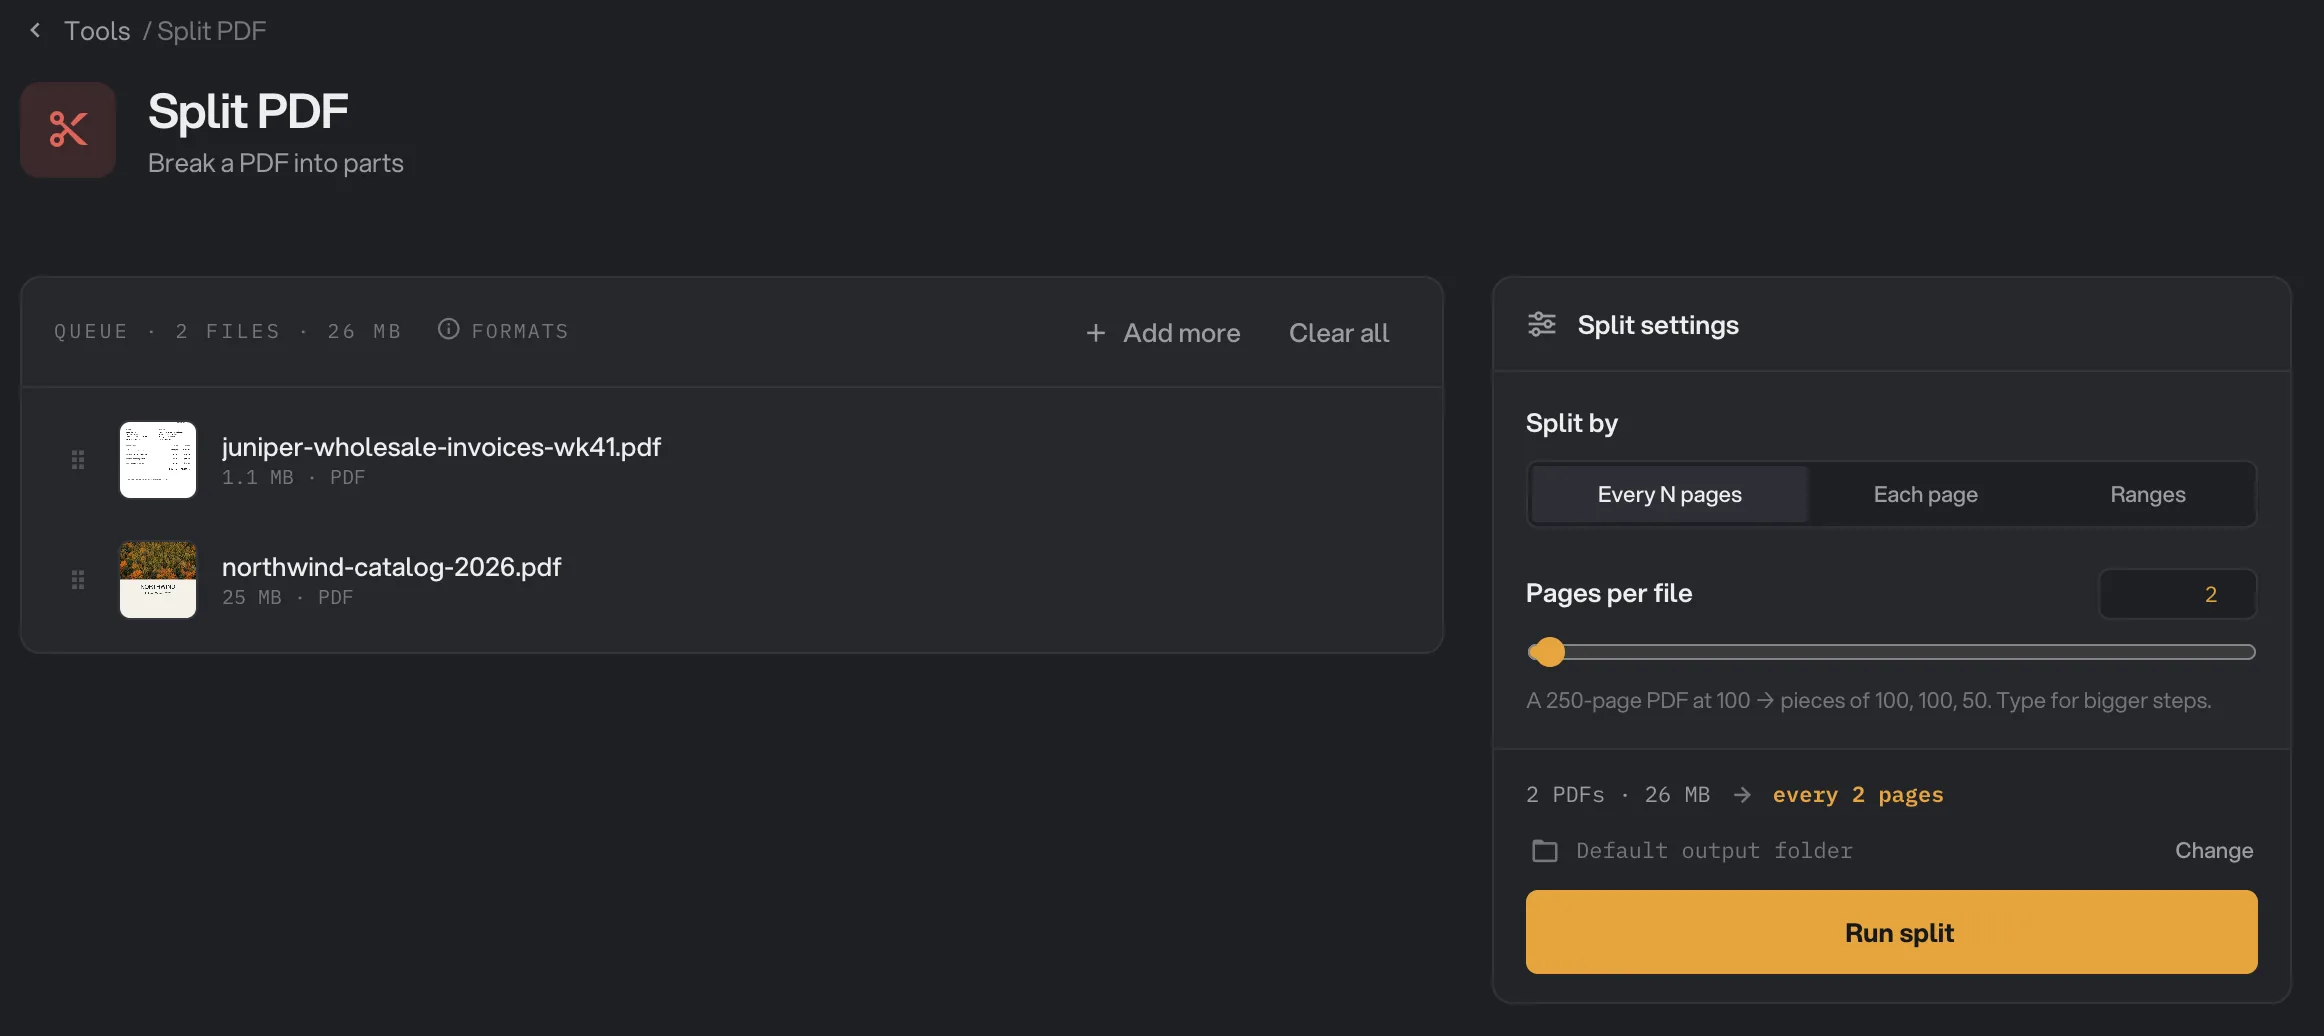The width and height of the screenshot is (2324, 1036).
Task: Open the Tools breadcrumb link
Action: point(97,31)
